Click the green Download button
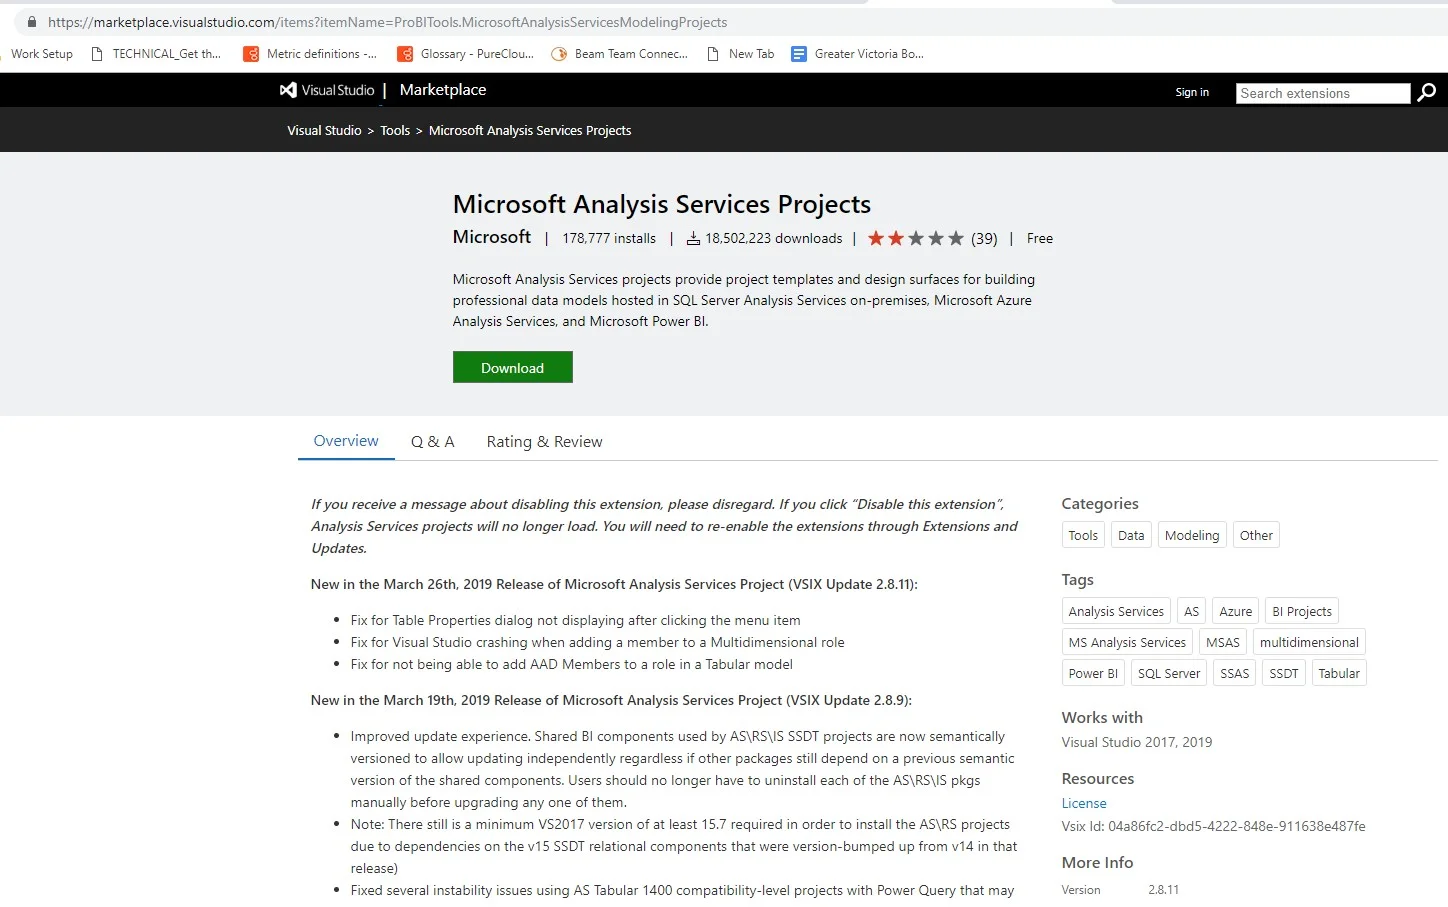 tap(512, 367)
